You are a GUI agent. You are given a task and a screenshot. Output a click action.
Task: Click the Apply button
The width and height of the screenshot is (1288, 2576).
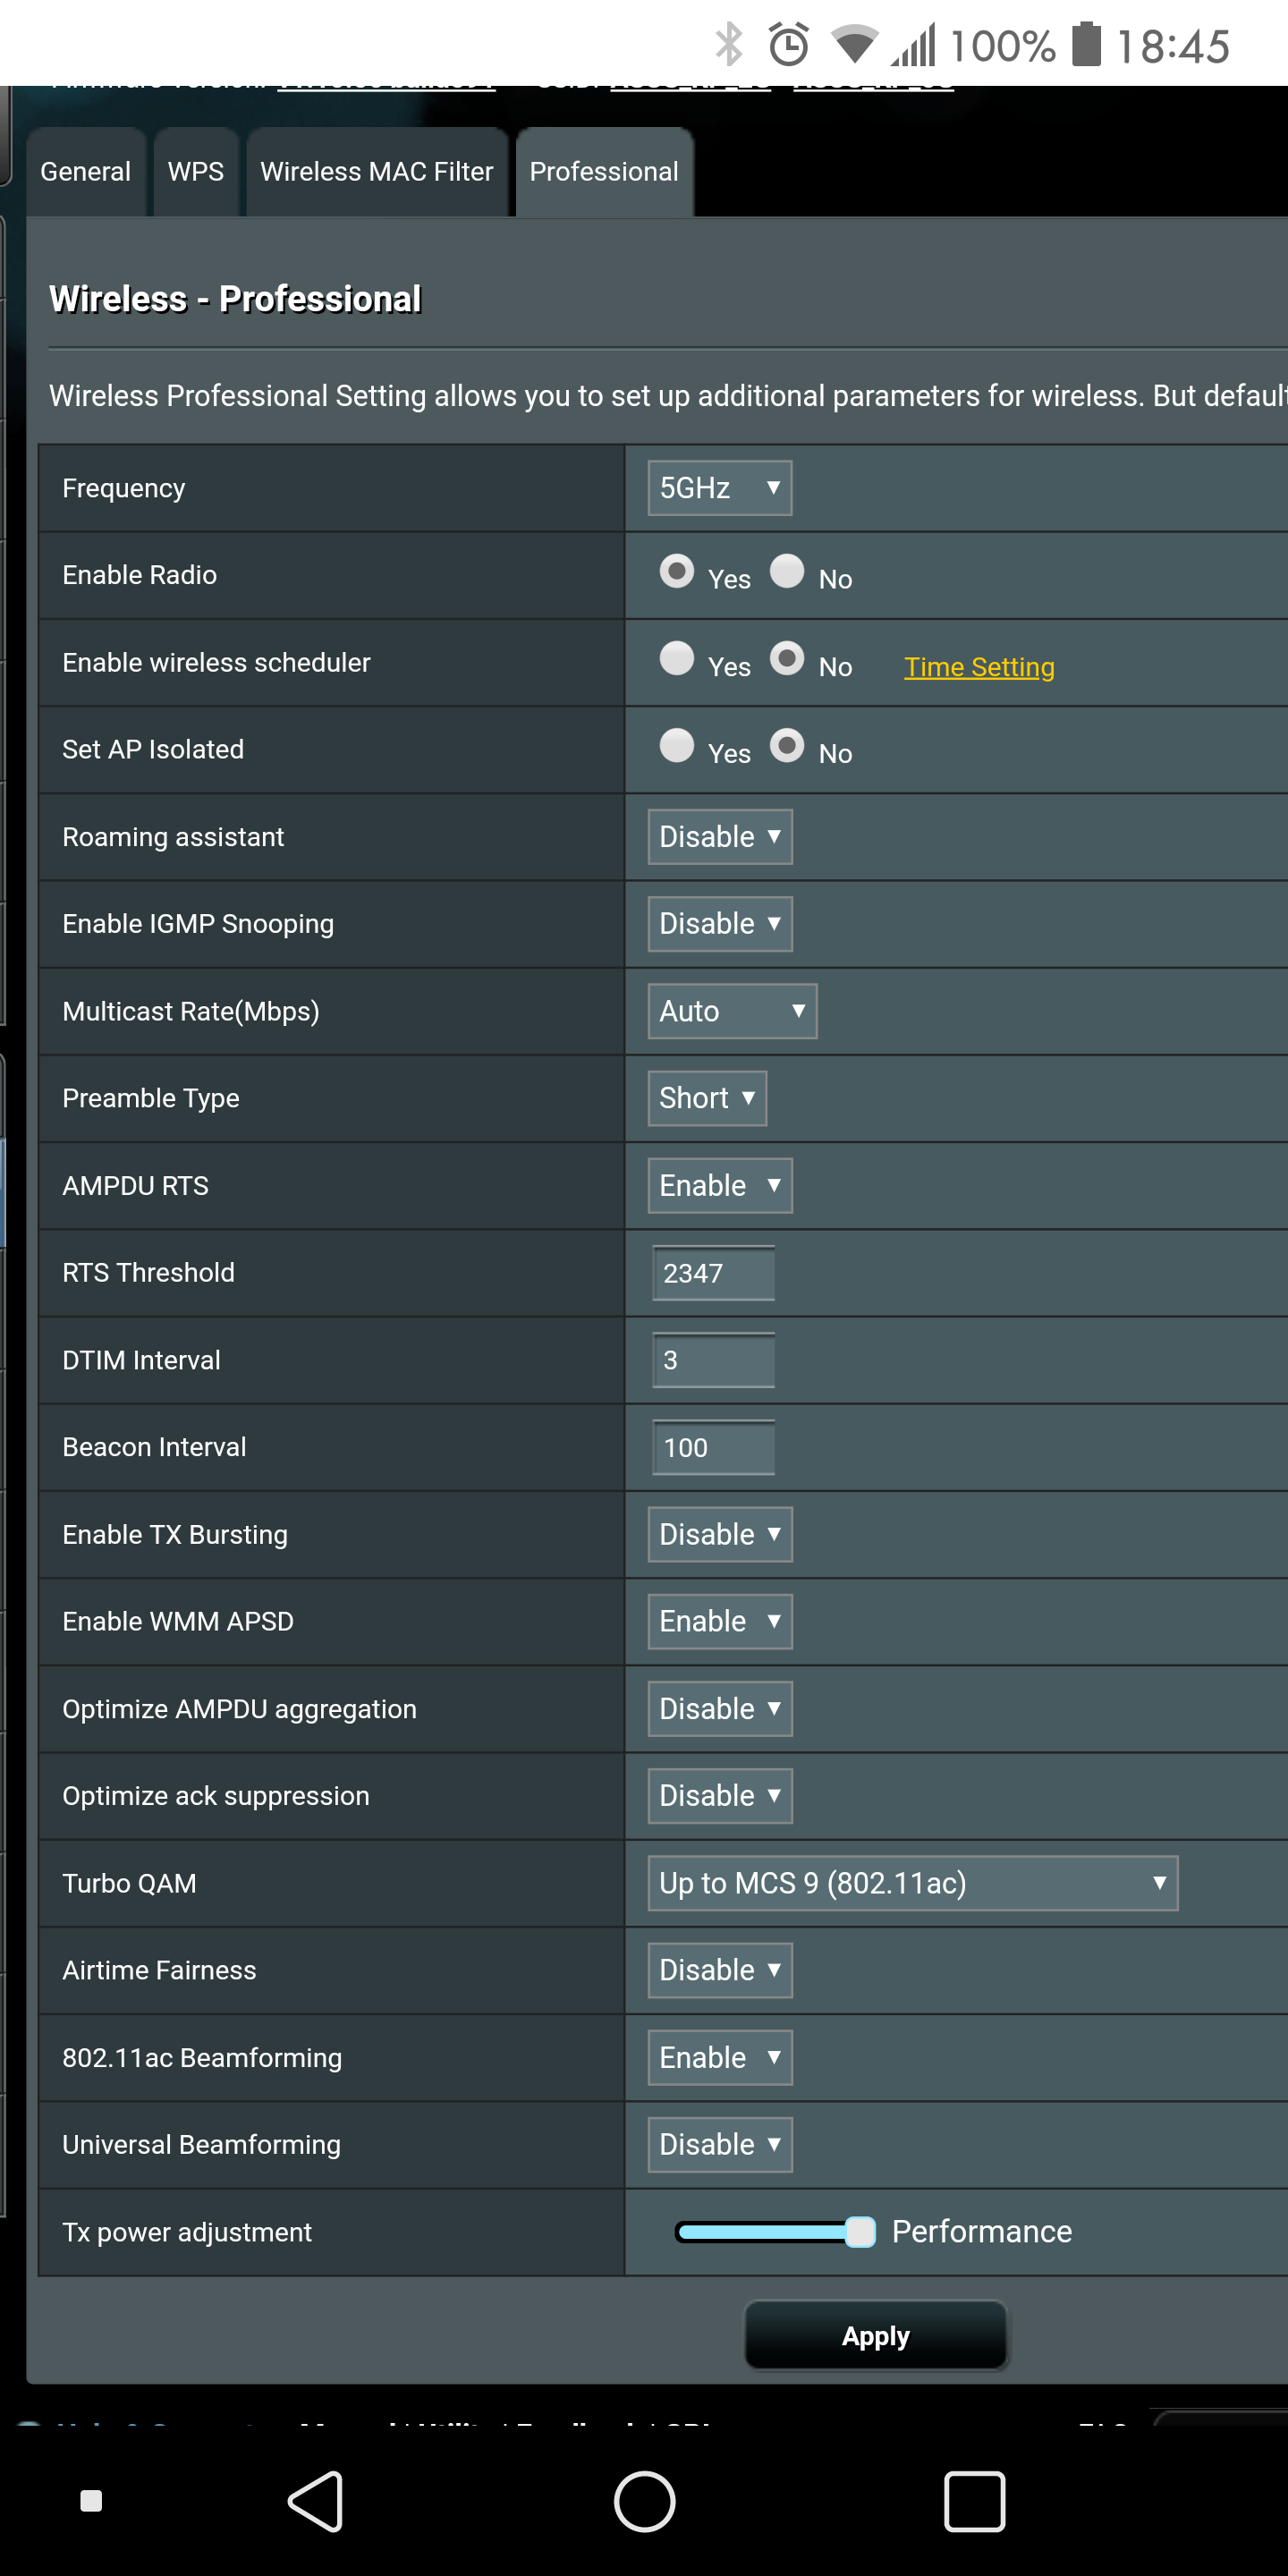875,2336
